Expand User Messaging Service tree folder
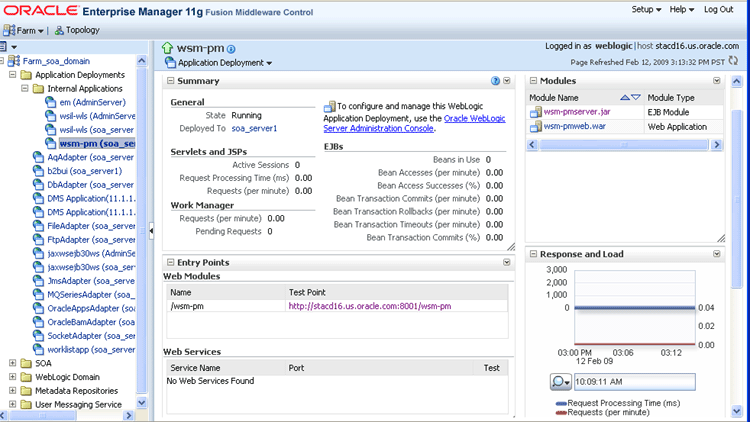Screen dimensions: 750x422 12,404
